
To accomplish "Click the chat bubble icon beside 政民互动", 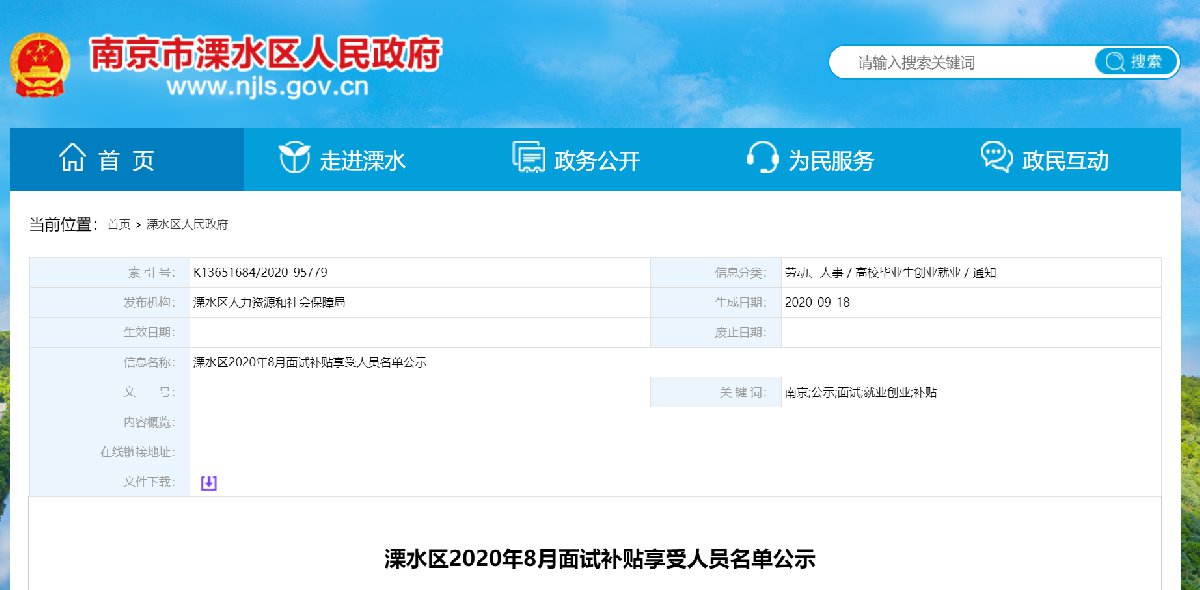I will click(x=996, y=159).
